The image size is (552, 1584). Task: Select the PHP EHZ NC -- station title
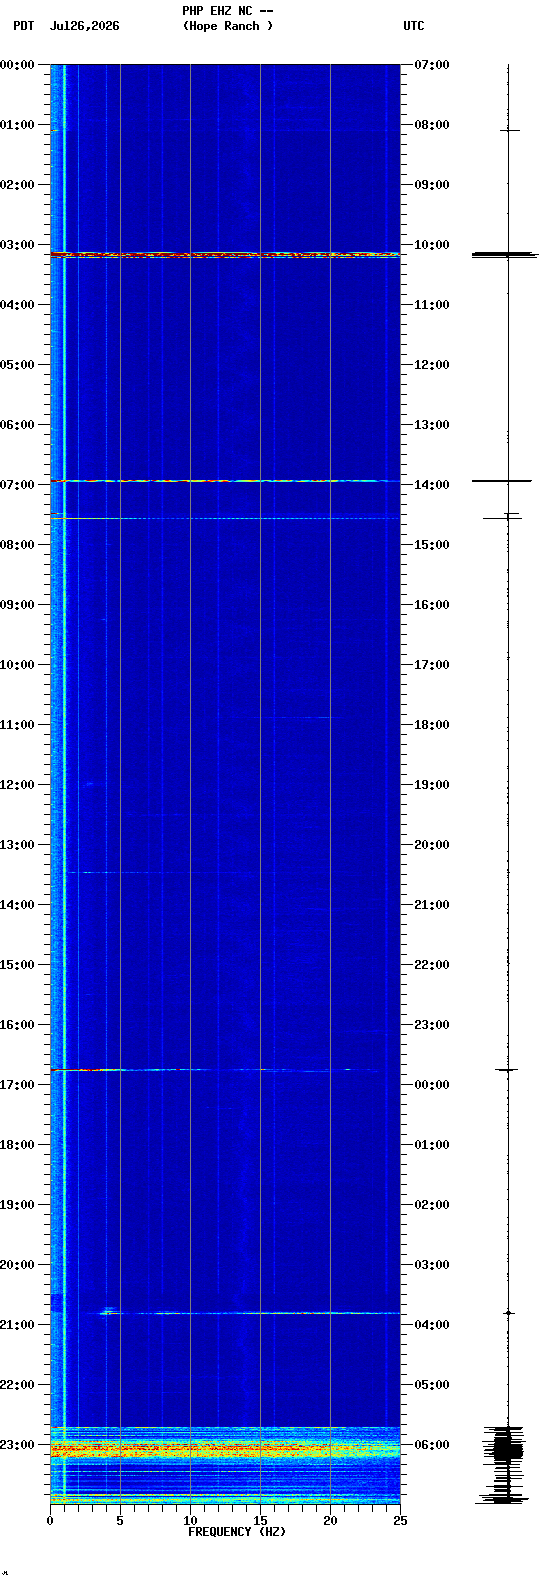228,10
